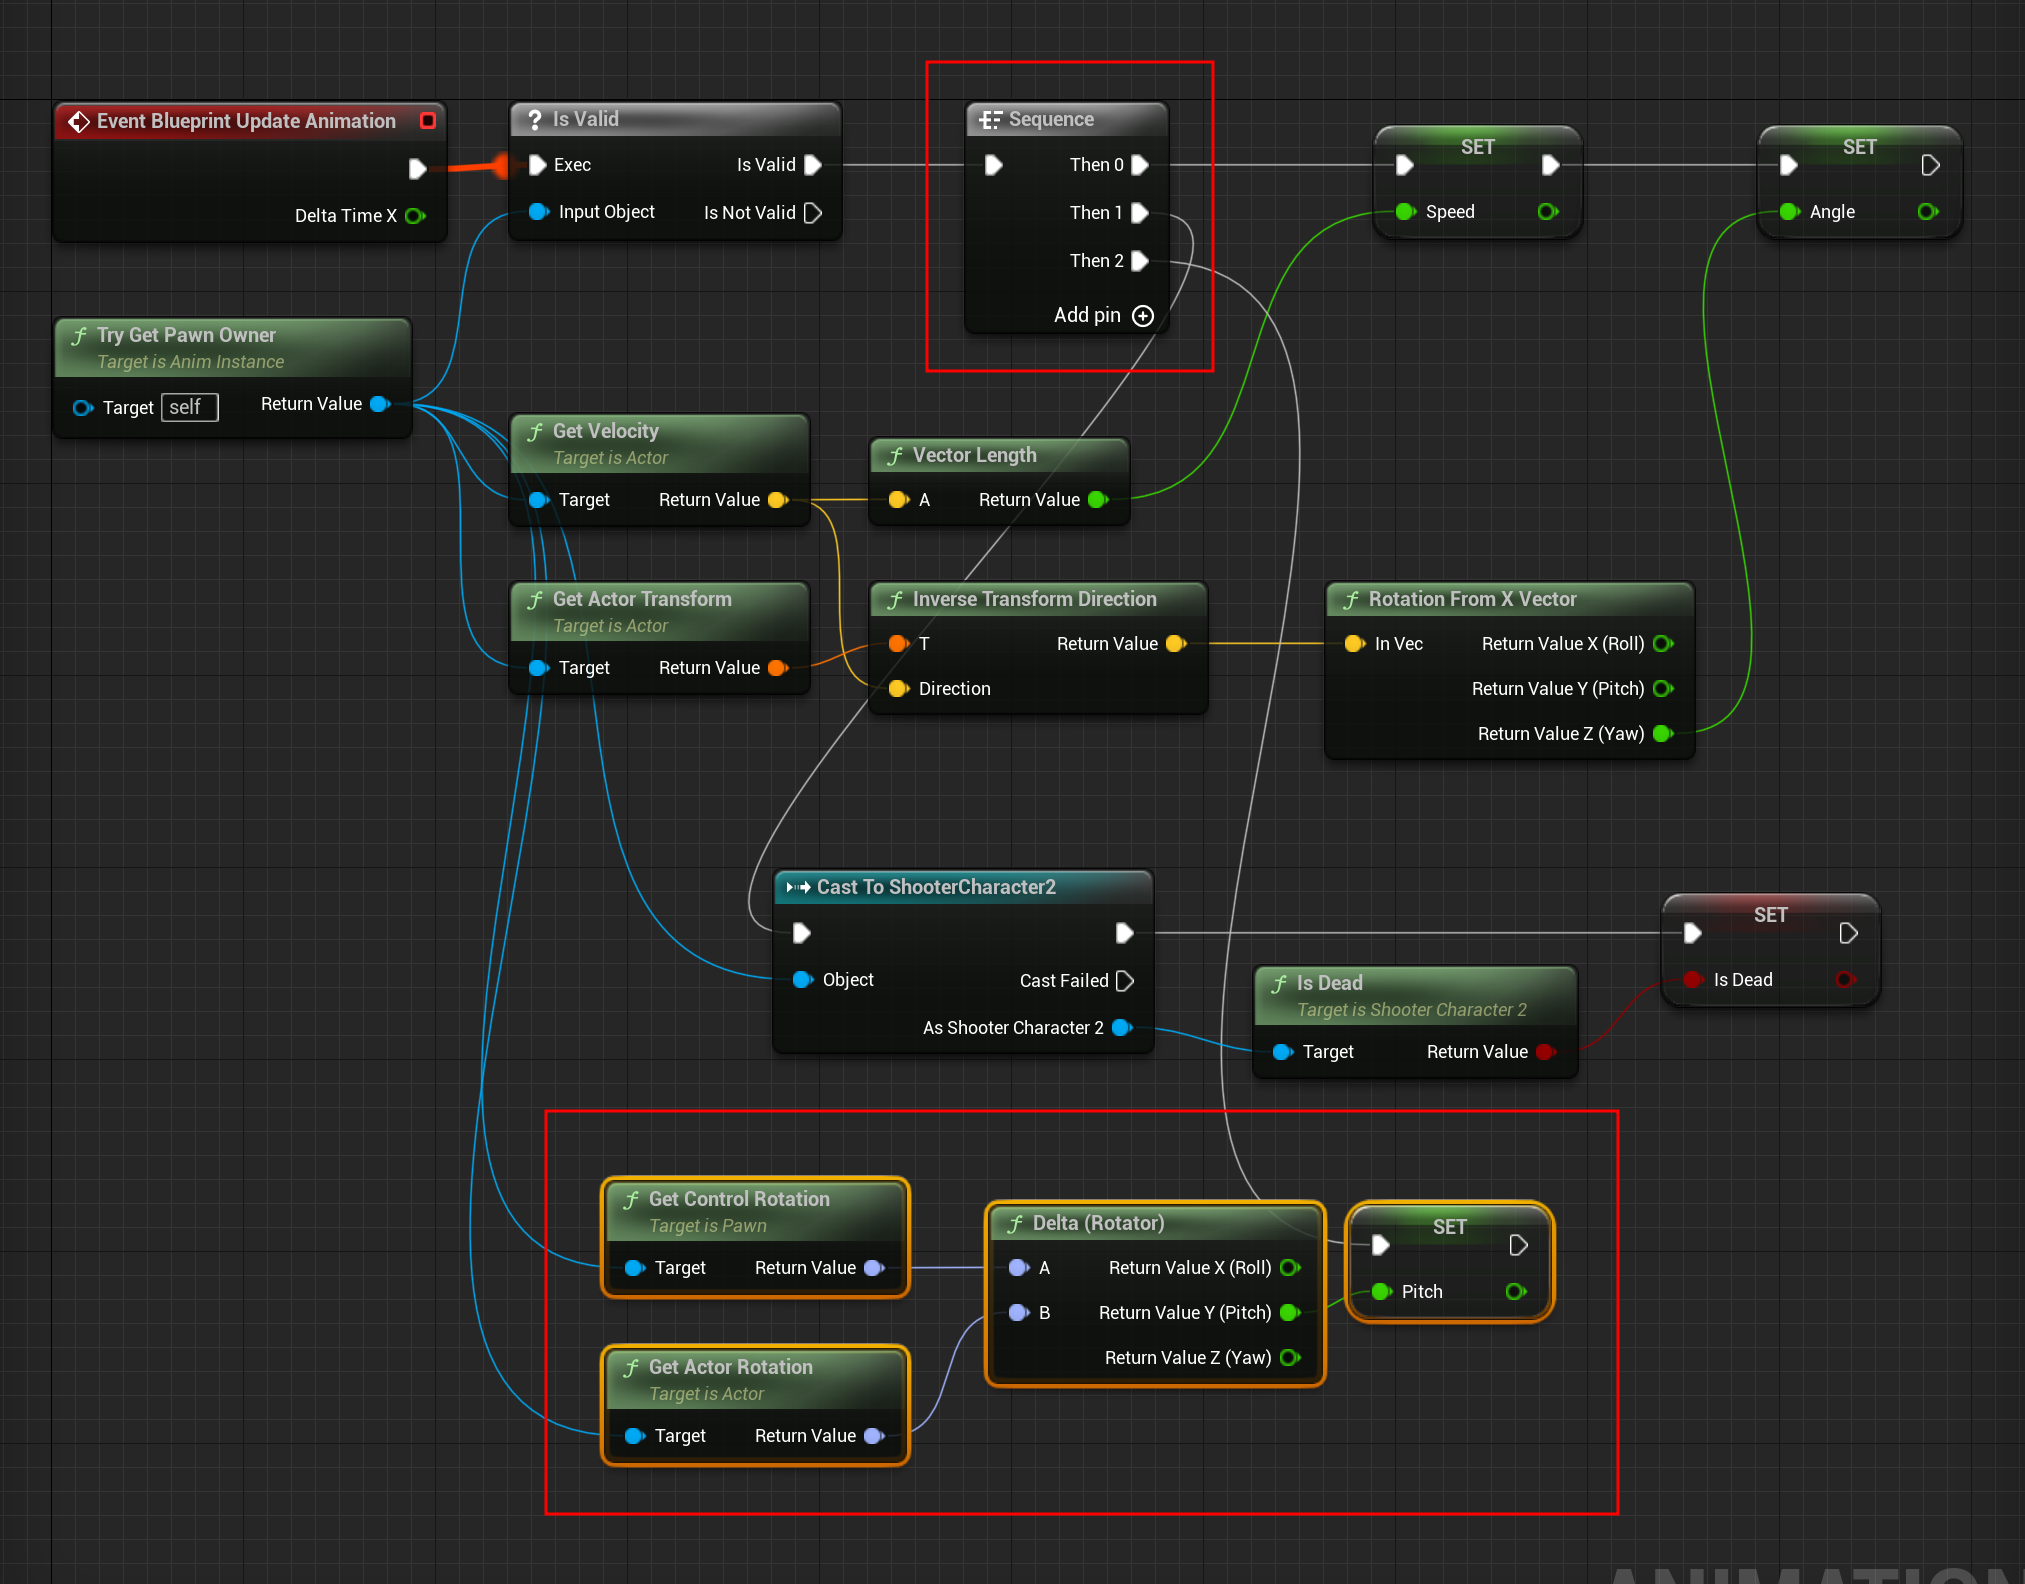Click the Is Valid question mark icon
This screenshot has height=1584, width=2025.
point(535,120)
